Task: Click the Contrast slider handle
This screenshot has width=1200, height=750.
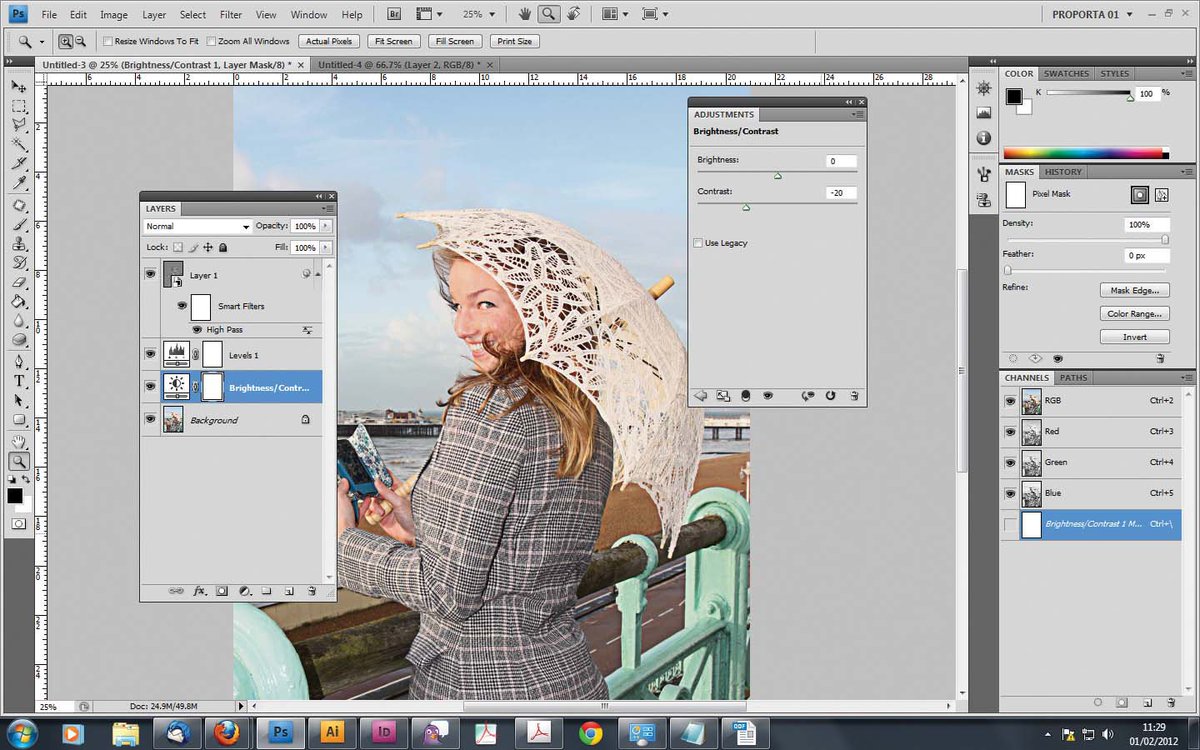Action: [x=746, y=208]
